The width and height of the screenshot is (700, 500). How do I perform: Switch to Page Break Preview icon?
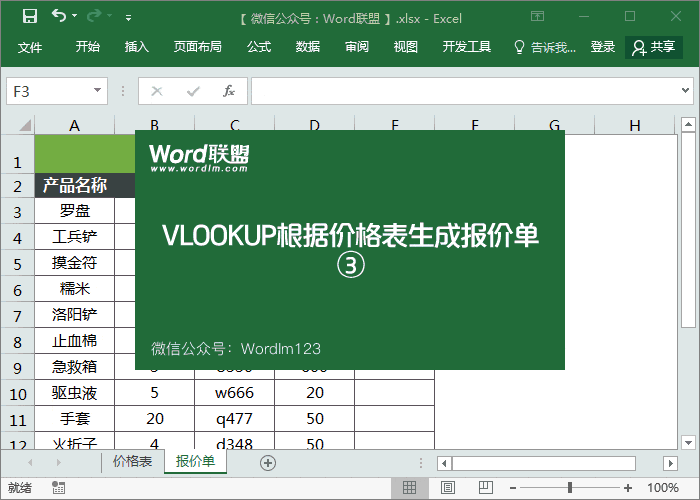pyautogui.click(x=486, y=488)
